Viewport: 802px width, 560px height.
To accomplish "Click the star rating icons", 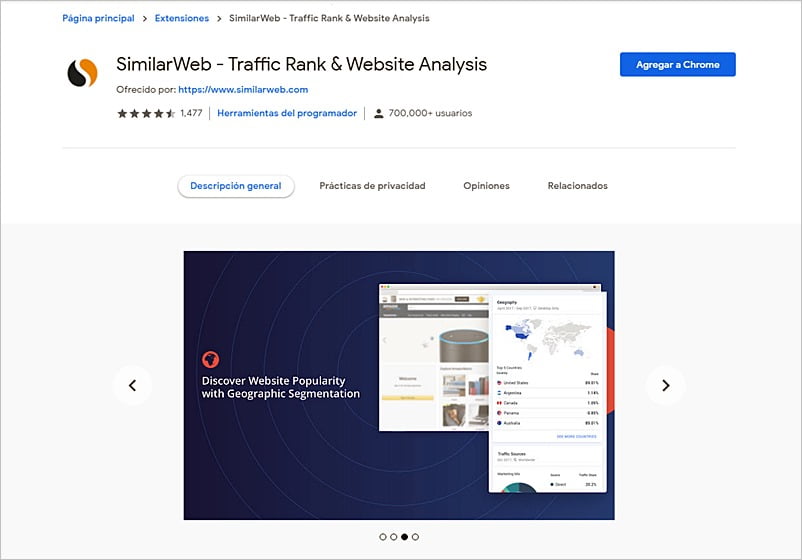I will [x=146, y=114].
